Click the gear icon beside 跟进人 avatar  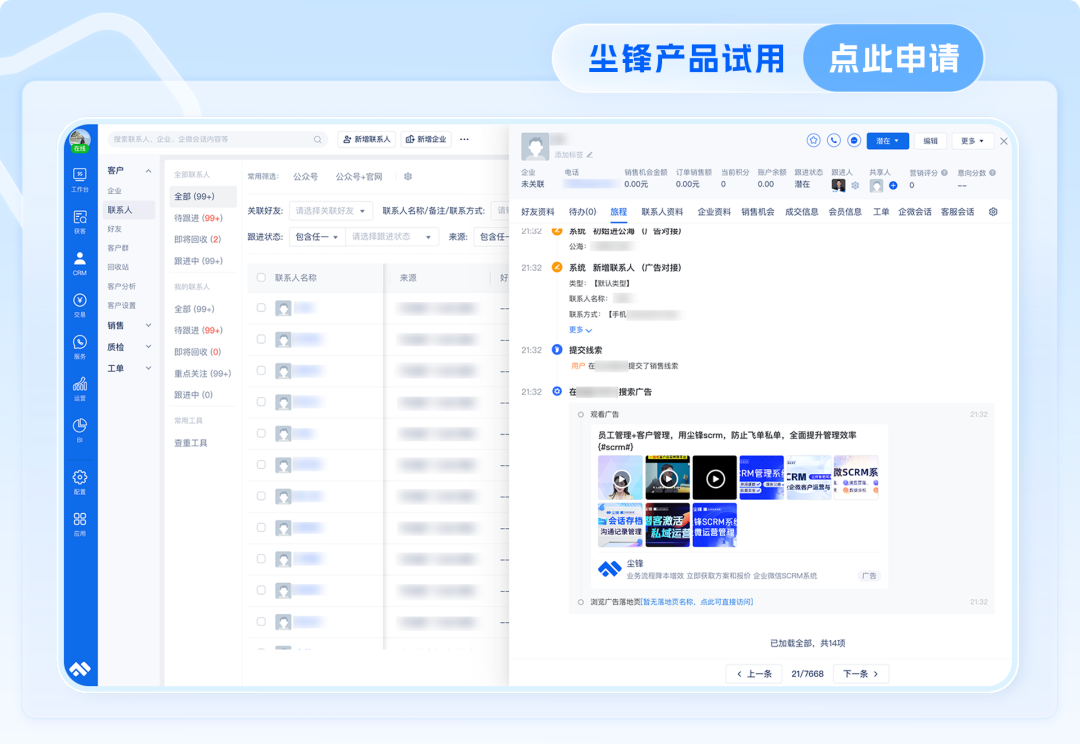pos(855,185)
